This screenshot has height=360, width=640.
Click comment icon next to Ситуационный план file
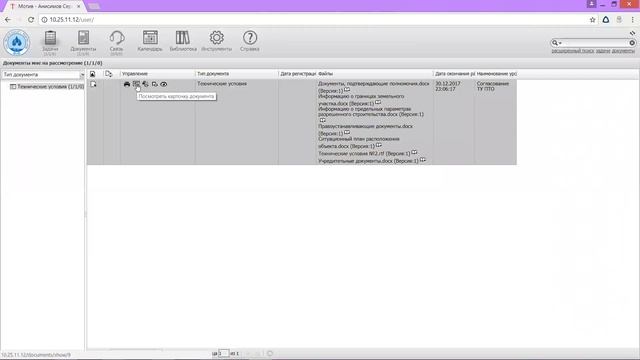click(x=379, y=145)
